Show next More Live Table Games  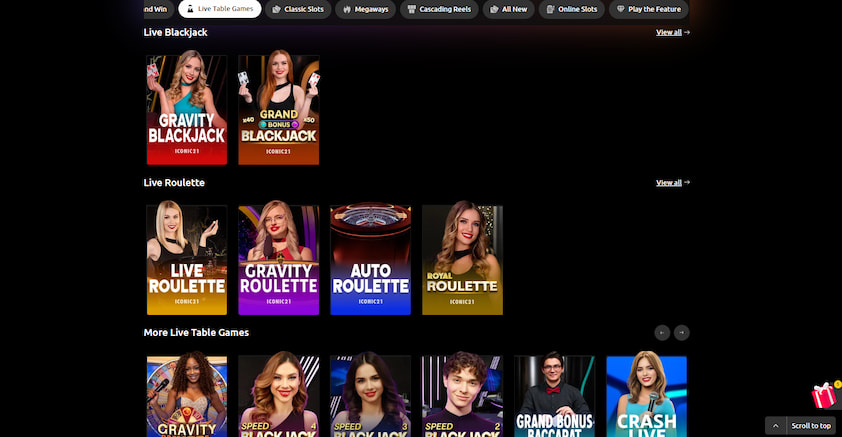pyautogui.click(x=681, y=333)
